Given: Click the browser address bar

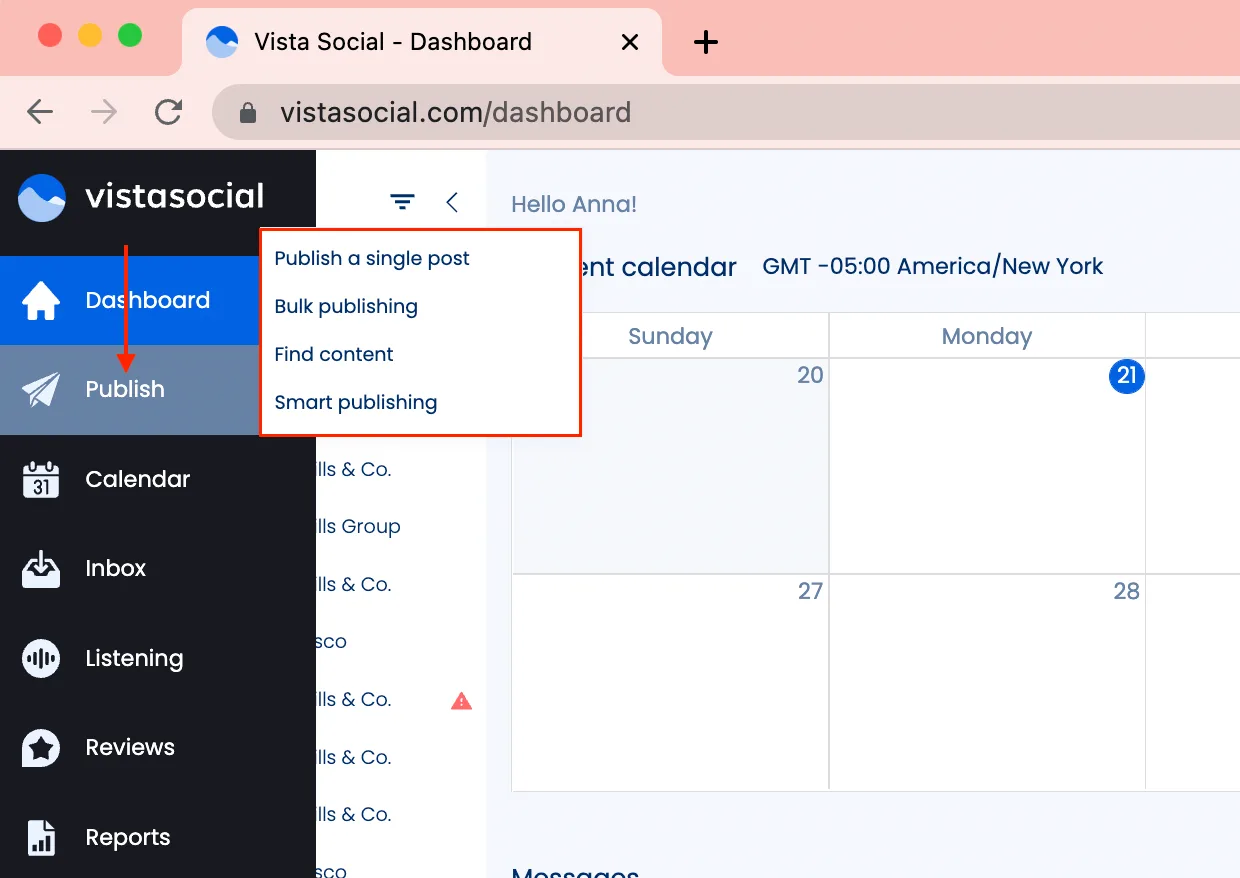Looking at the screenshot, I should (x=456, y=112).
